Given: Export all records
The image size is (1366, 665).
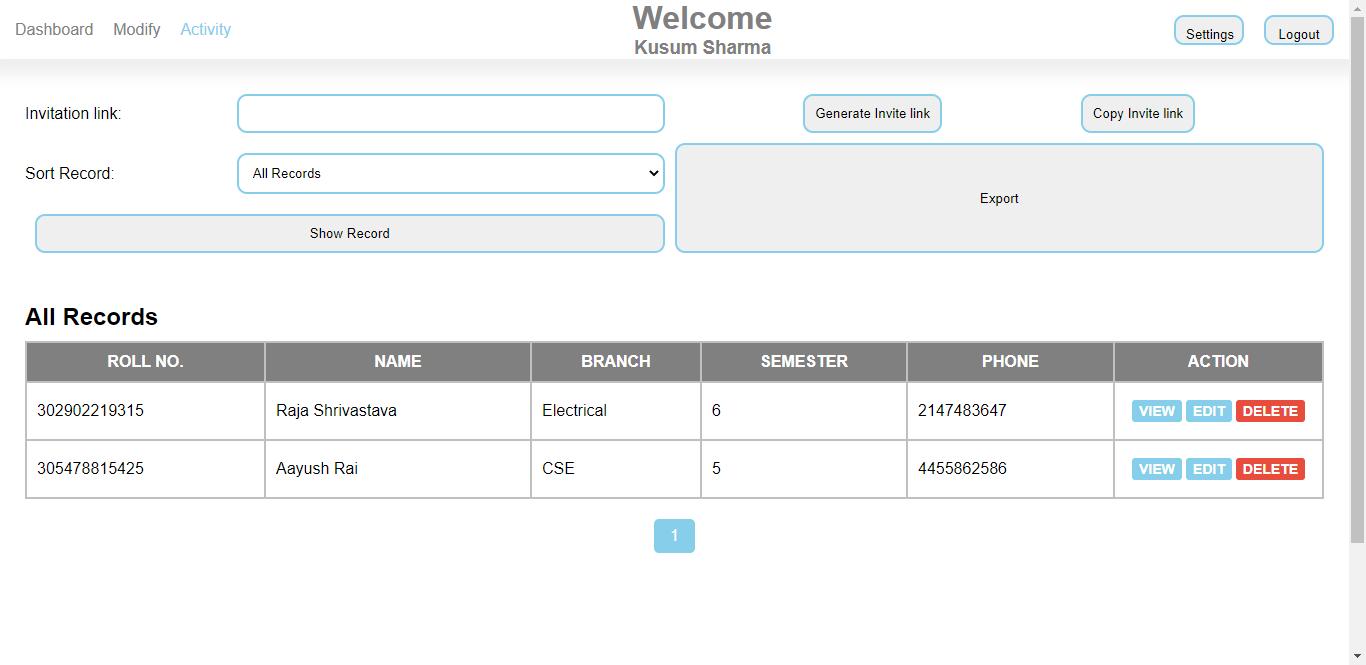Looking at the screenshot, I should pyautogui.click(x=999, y=198).
